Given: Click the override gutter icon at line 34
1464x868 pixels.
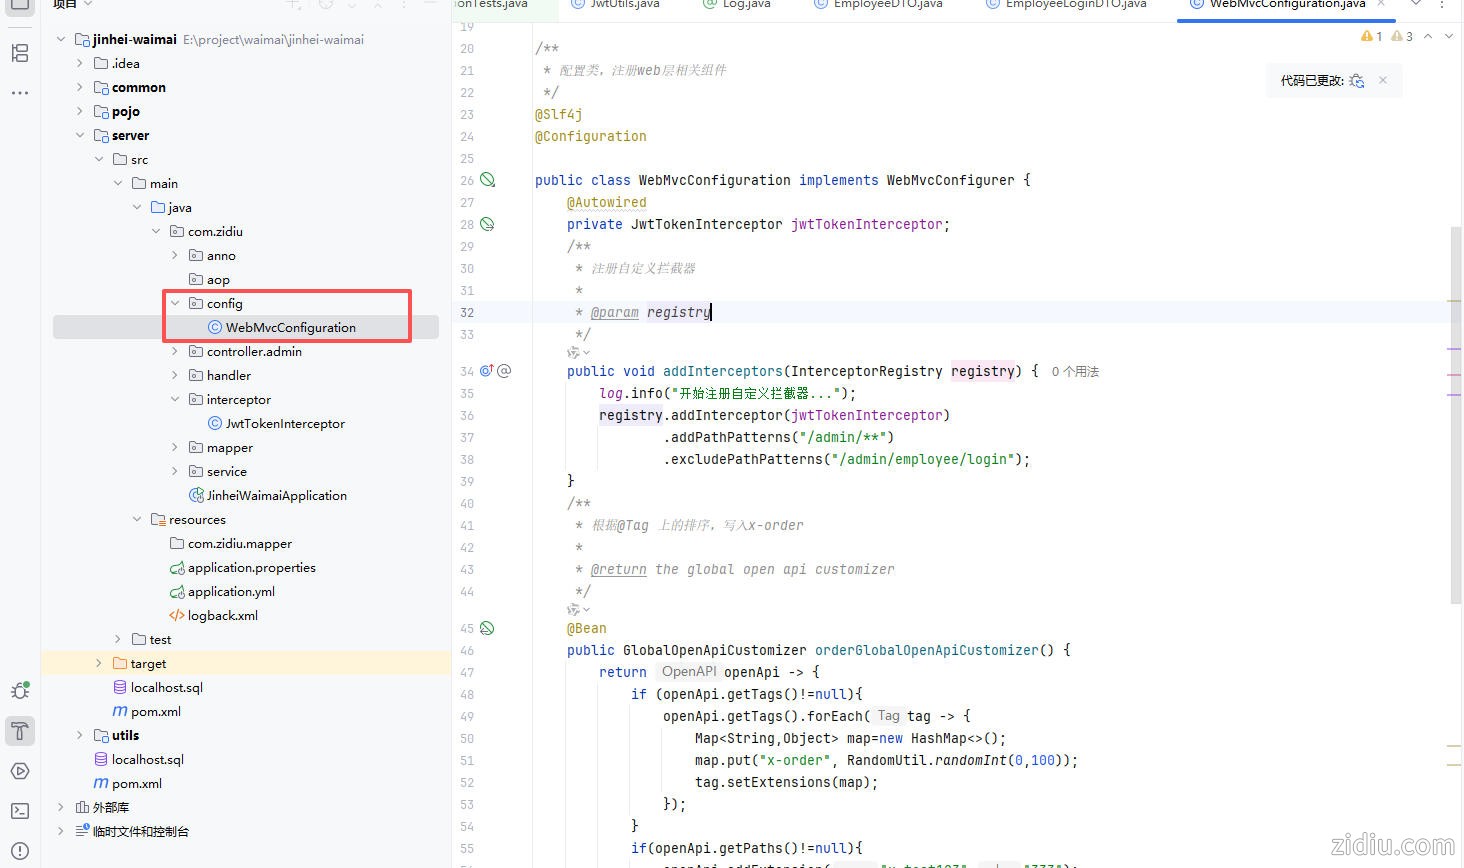Looking at the screenshot, I should [x=487, y=371].
